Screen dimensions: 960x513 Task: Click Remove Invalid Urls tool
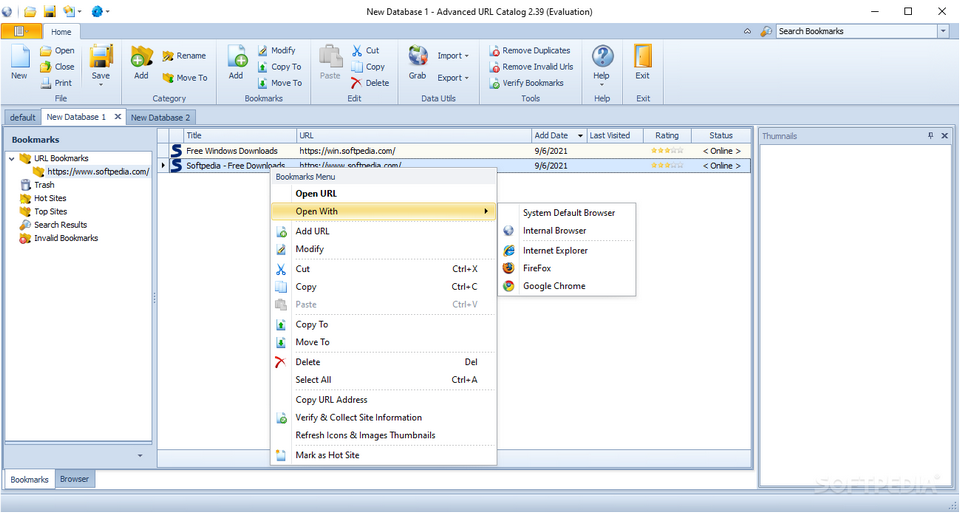531,67
